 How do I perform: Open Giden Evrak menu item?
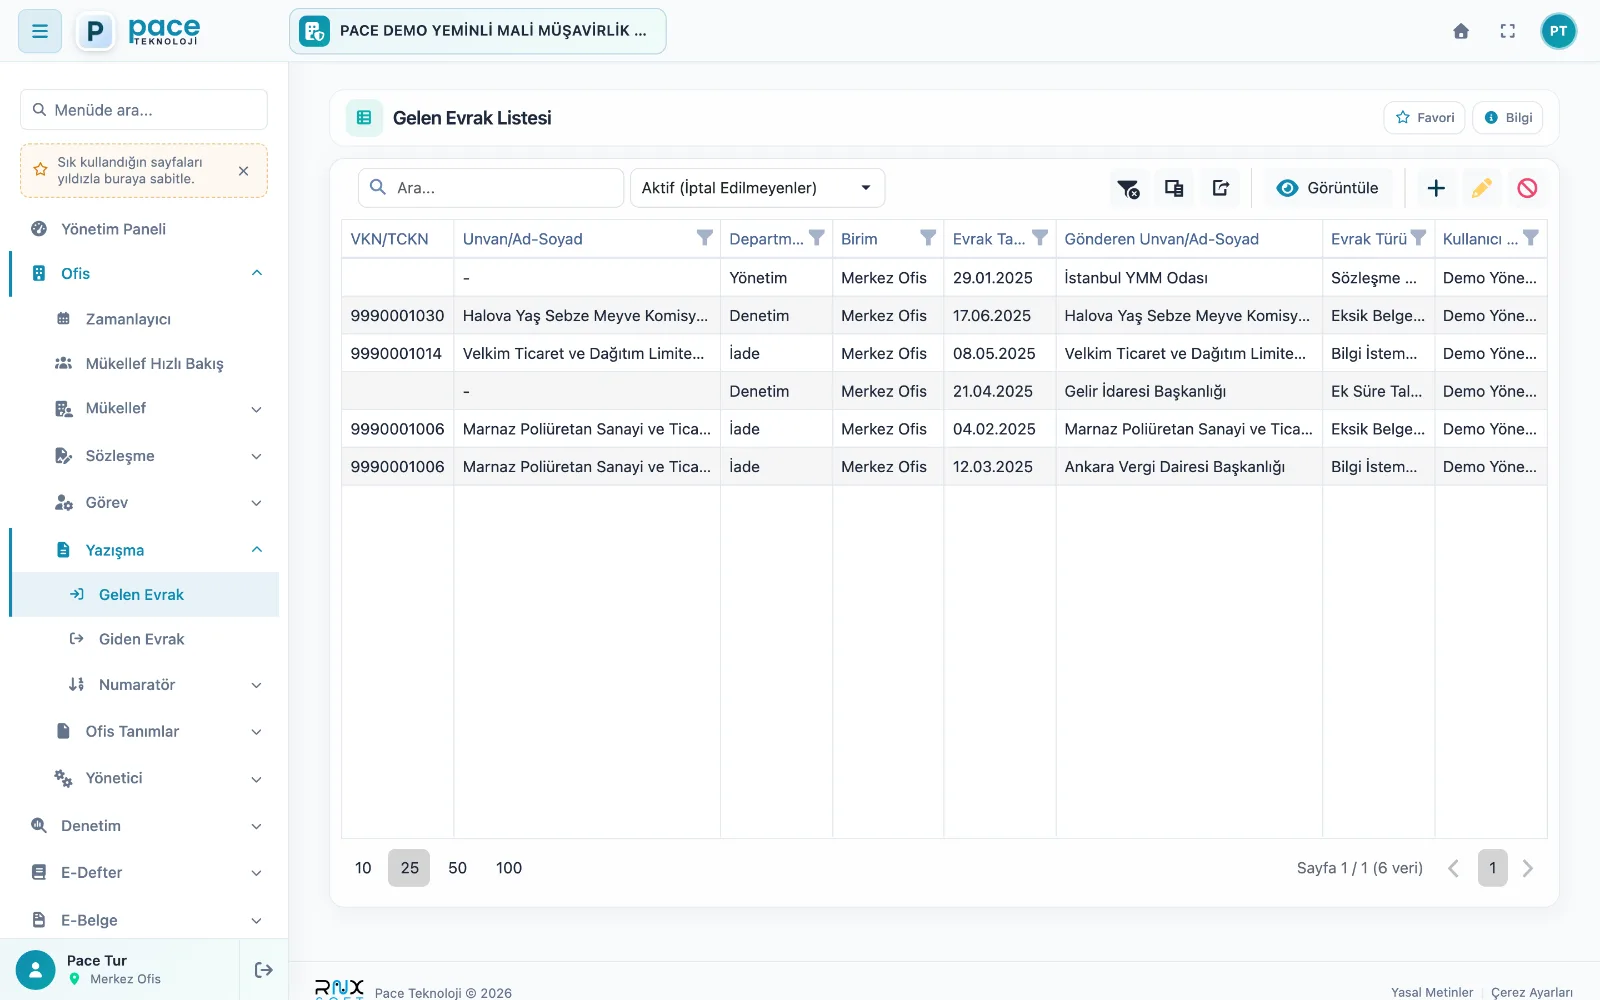(142, 640)
